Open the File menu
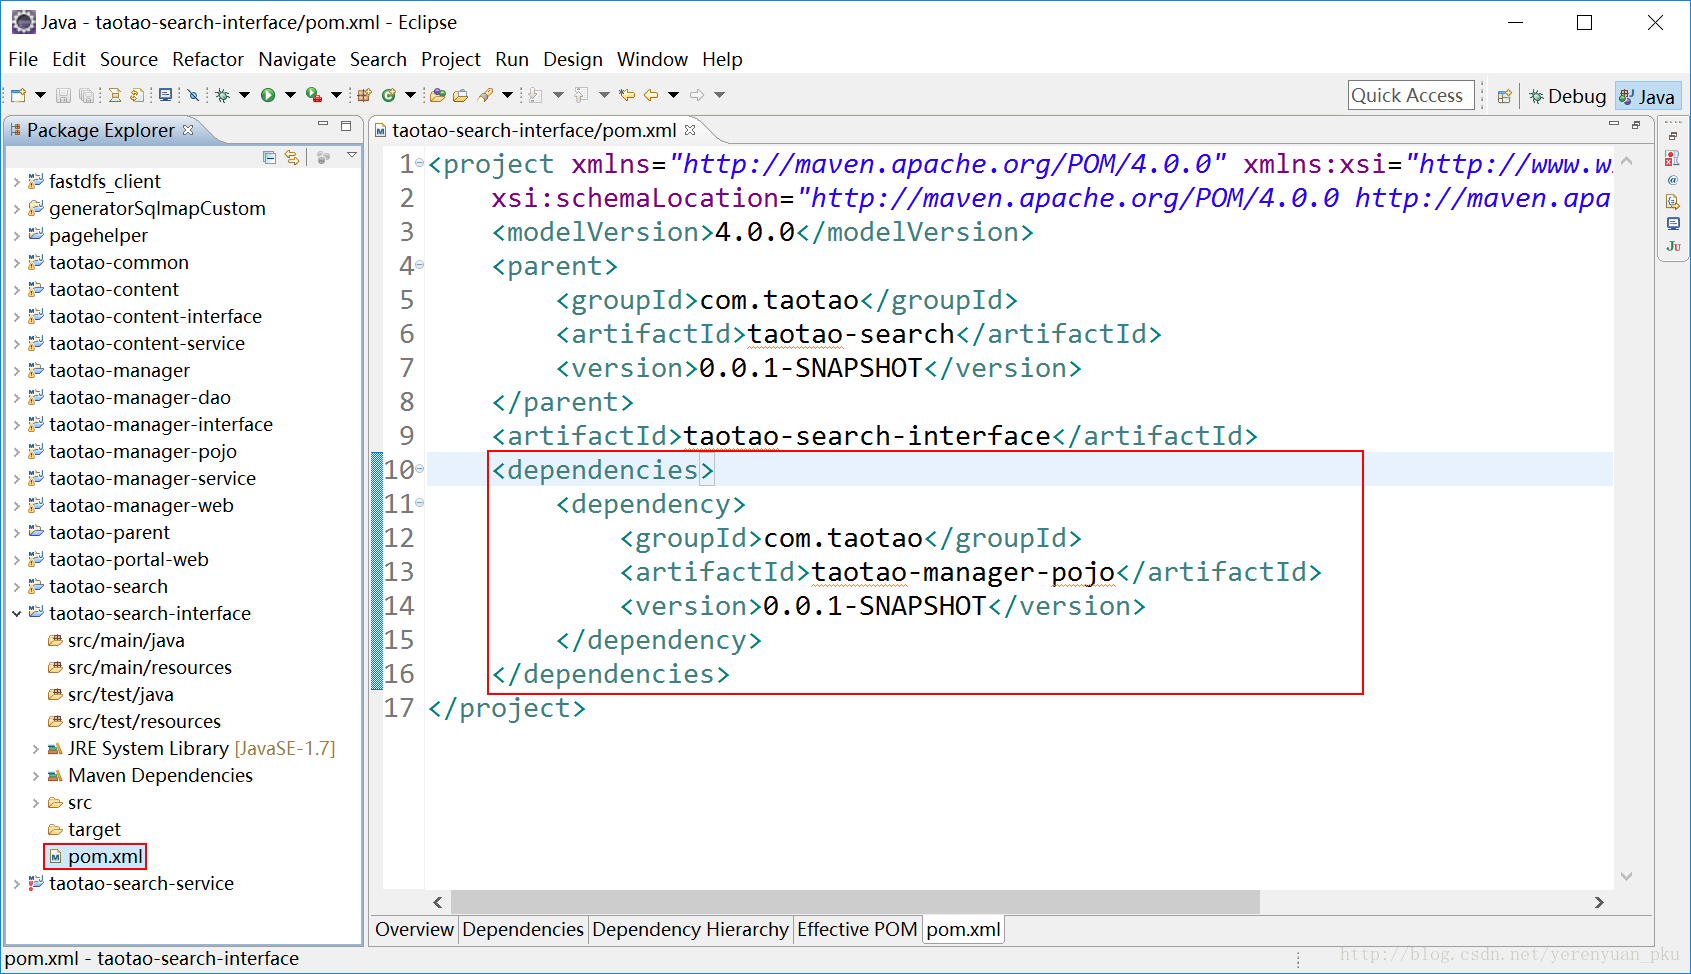 pos(23,60)
